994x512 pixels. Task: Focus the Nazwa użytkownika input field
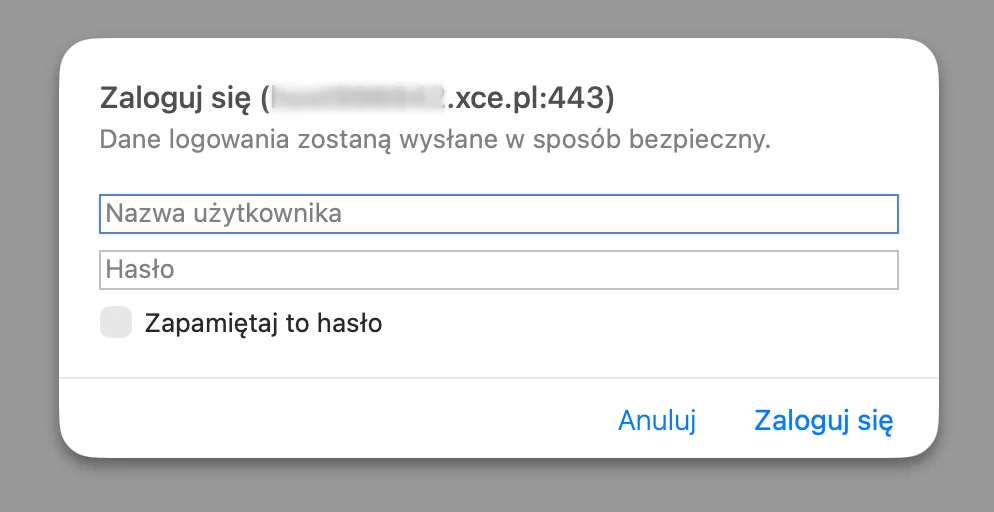pos(498,214)
